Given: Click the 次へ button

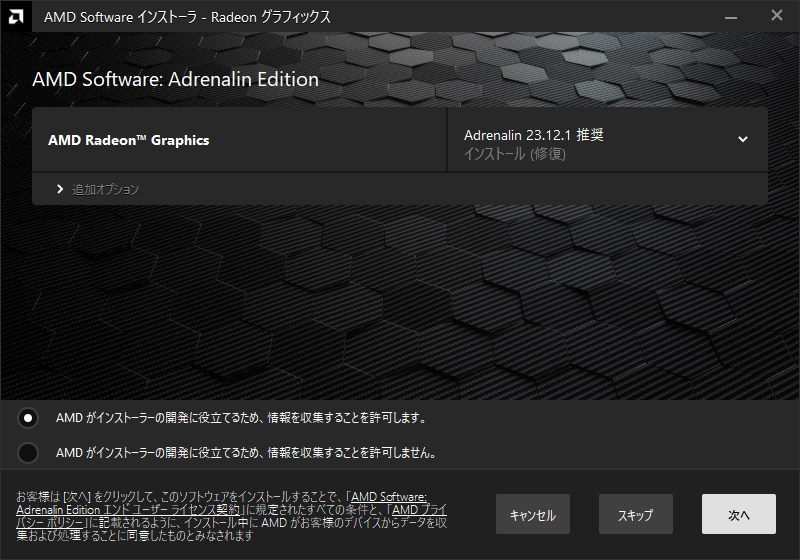Looking at the screenshot, I should [x=739, y=514].
